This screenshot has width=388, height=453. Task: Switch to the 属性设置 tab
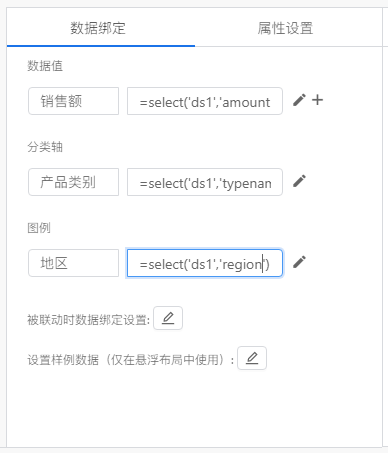[285, 28]
